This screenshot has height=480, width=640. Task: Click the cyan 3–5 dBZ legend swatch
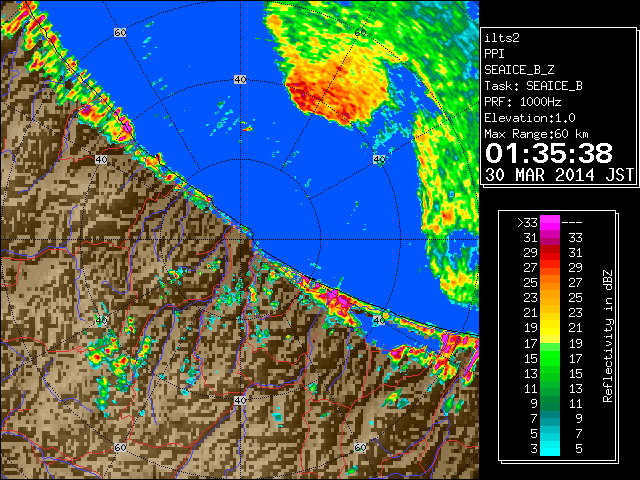coord(550,448)
